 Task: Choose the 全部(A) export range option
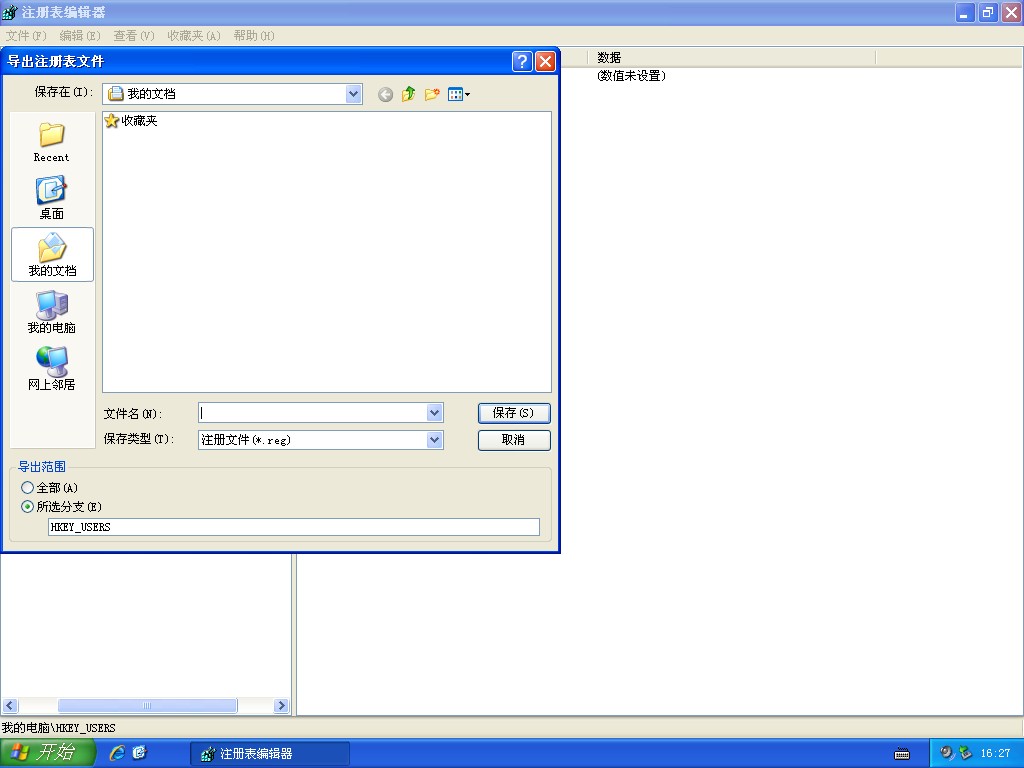click(50, 488)
